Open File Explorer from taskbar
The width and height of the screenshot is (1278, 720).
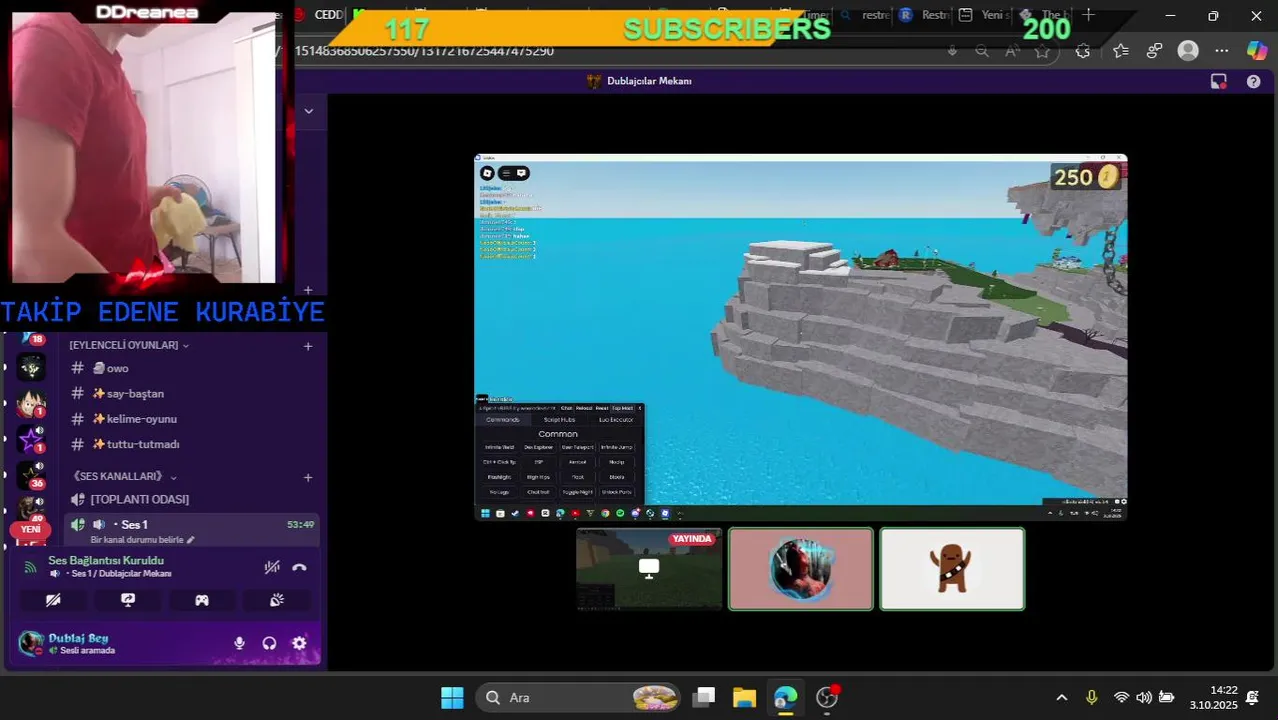[744, 697]
